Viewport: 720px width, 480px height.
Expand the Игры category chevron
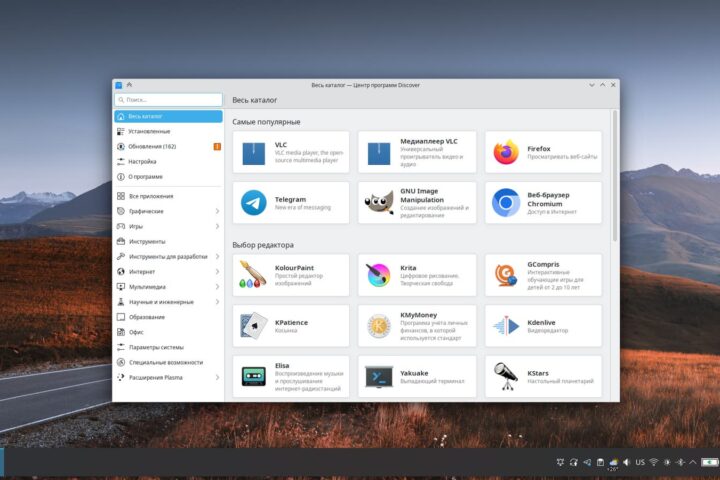click(x=217, y=226)
